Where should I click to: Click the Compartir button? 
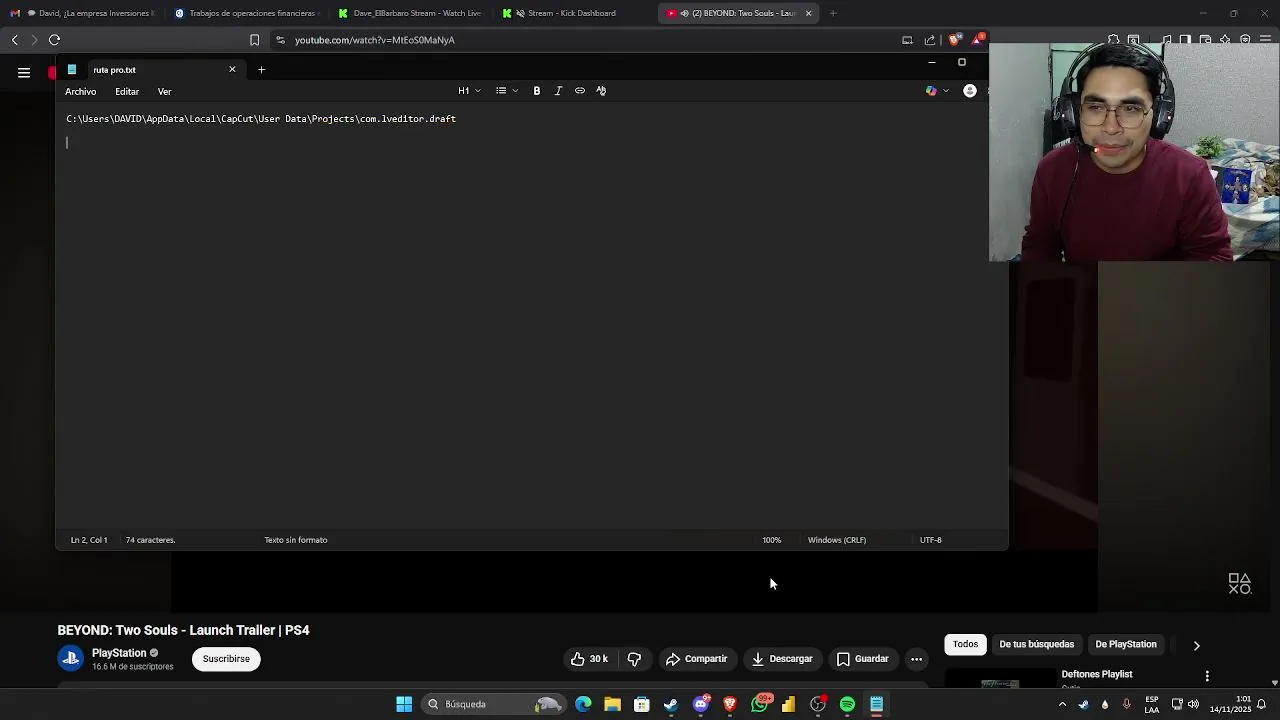[x=696, y=659]
